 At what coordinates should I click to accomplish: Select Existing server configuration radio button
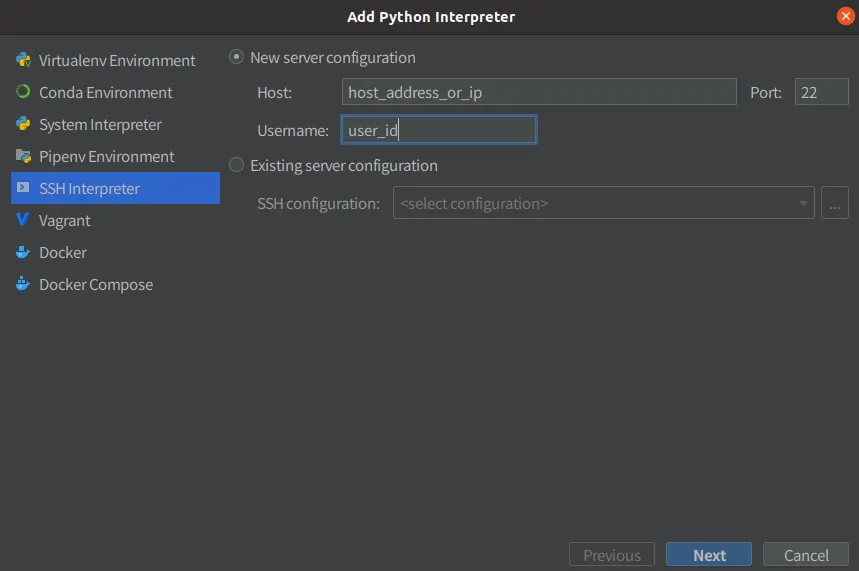(x=237, y=165)
